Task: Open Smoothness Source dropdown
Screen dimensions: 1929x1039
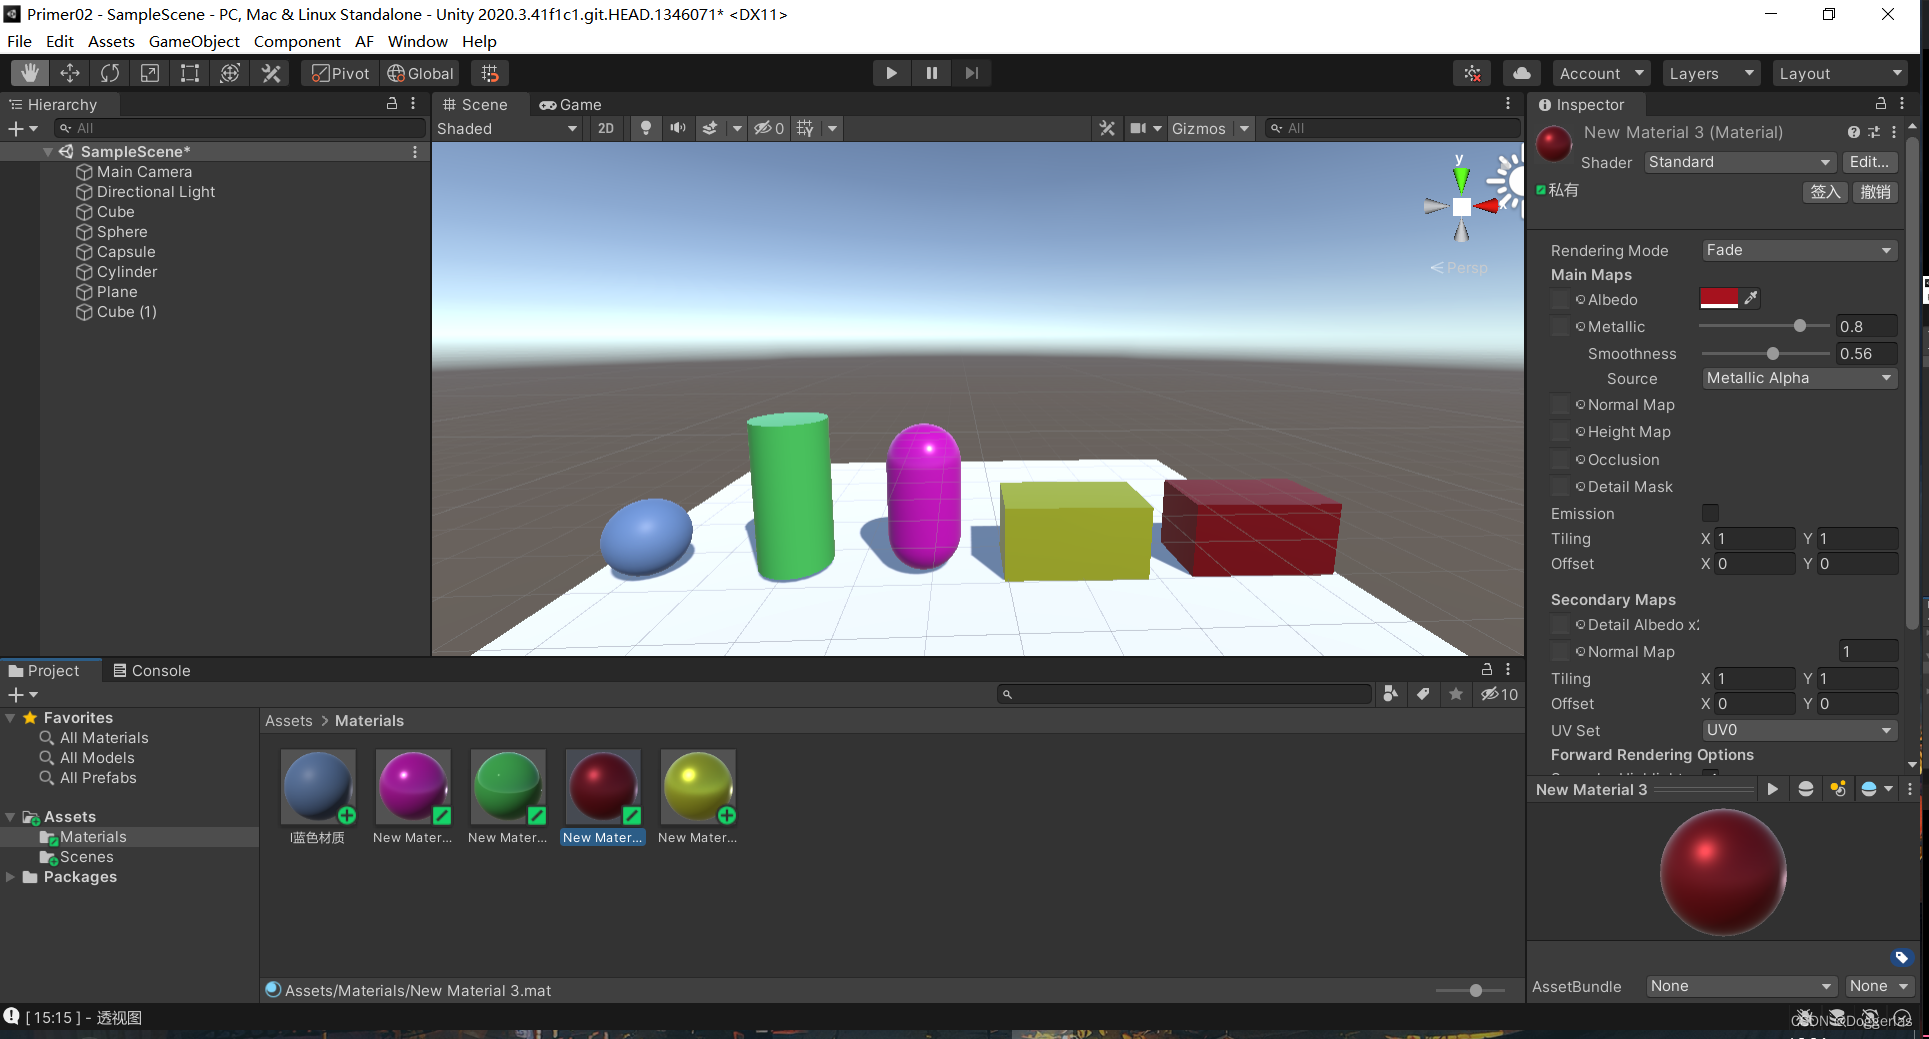Action: click(x=1799, y=378)
